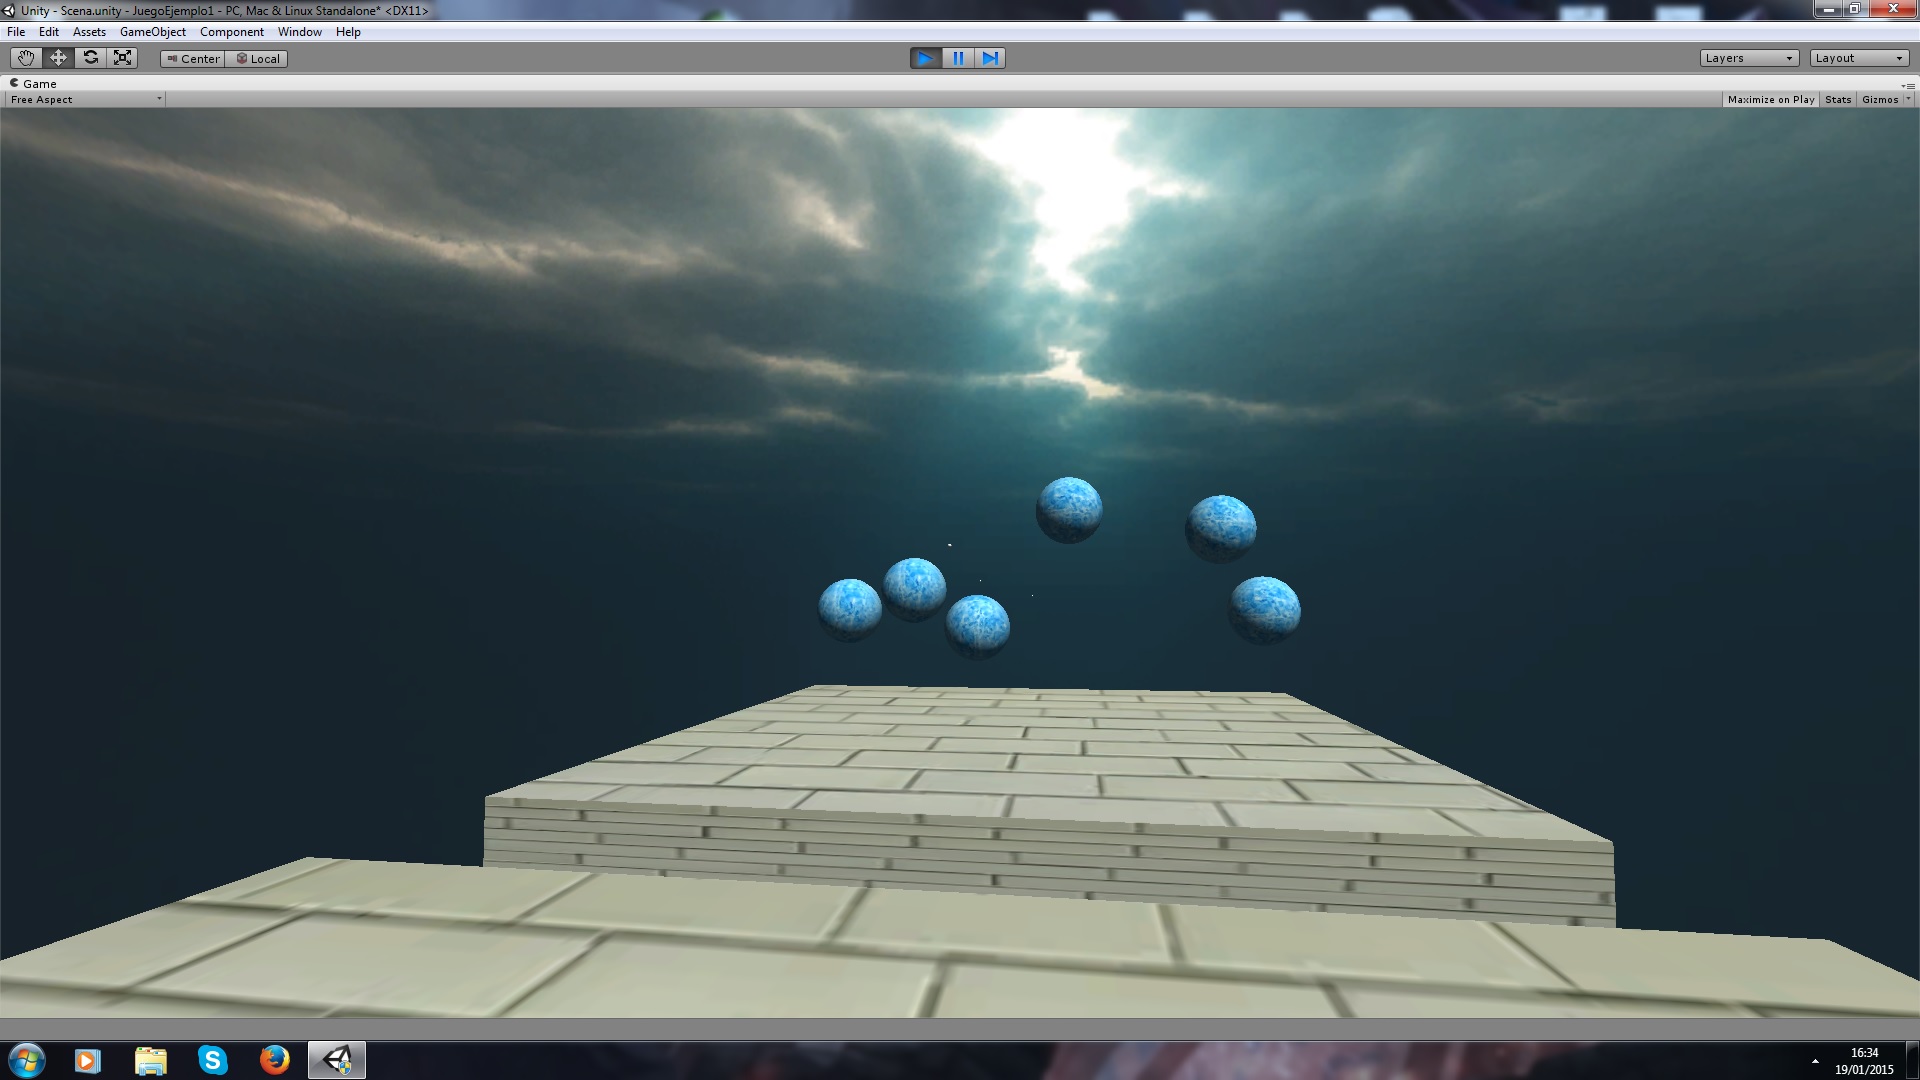1920x1080 pixels.
Task: Select the Move tool
Action: pos(58,58)
